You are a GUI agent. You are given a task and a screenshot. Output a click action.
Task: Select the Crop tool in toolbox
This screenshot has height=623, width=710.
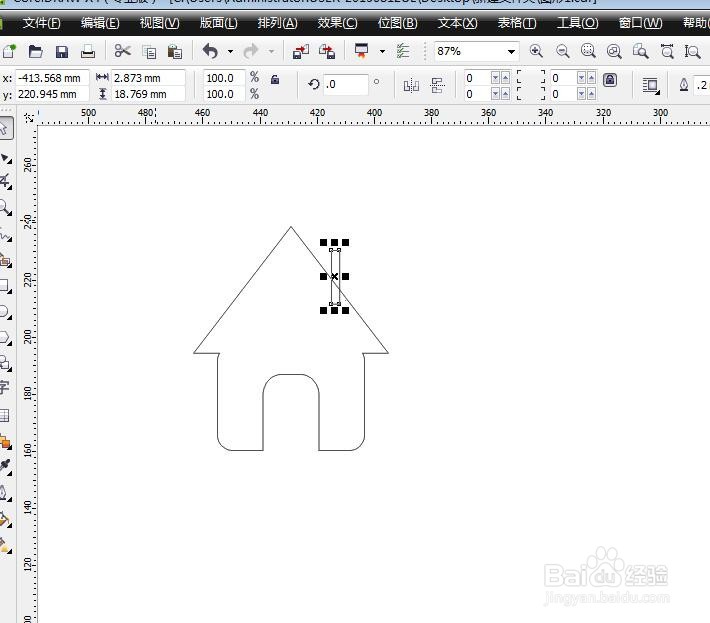[5, 182]
